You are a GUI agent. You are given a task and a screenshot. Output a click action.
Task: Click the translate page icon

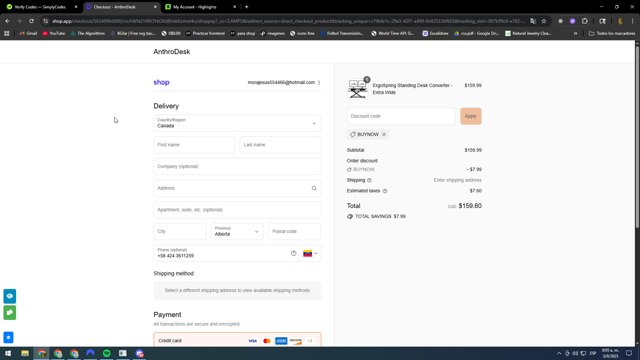pos(533,21)
